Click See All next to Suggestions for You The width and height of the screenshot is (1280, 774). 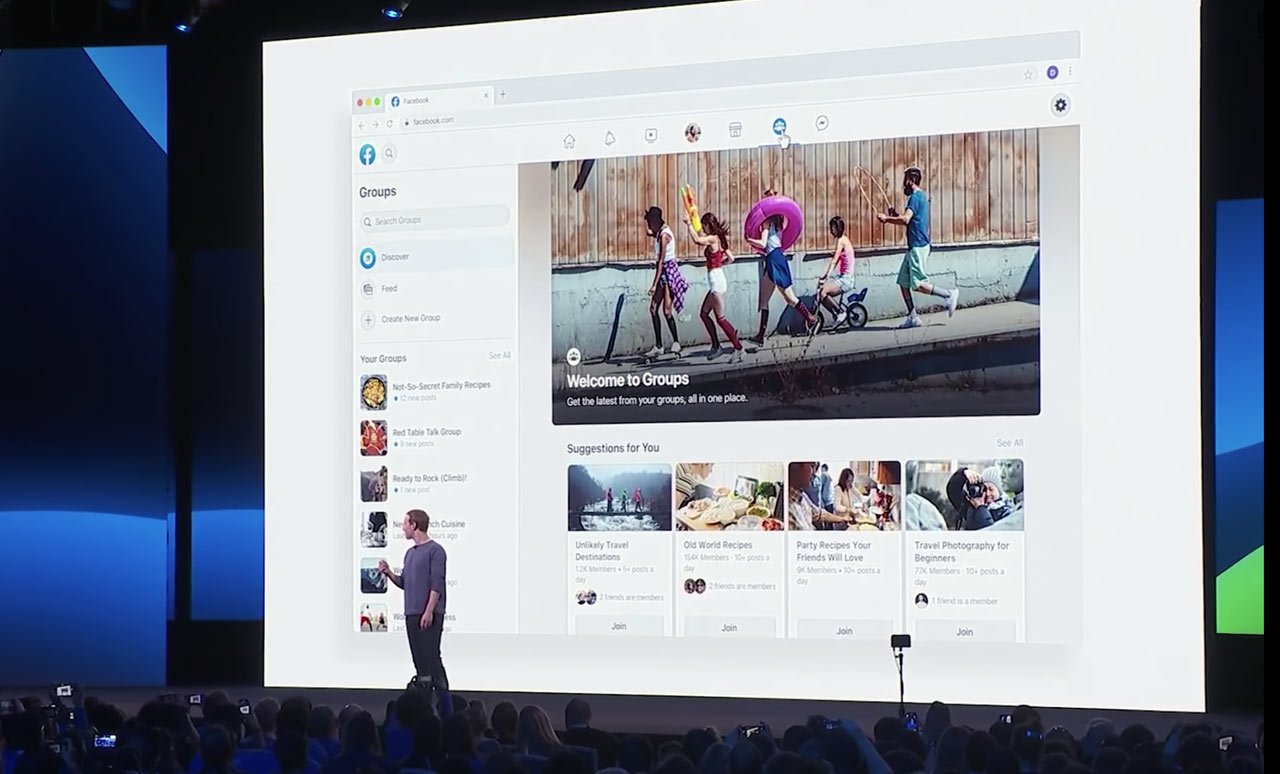(x=1009, y=443)
